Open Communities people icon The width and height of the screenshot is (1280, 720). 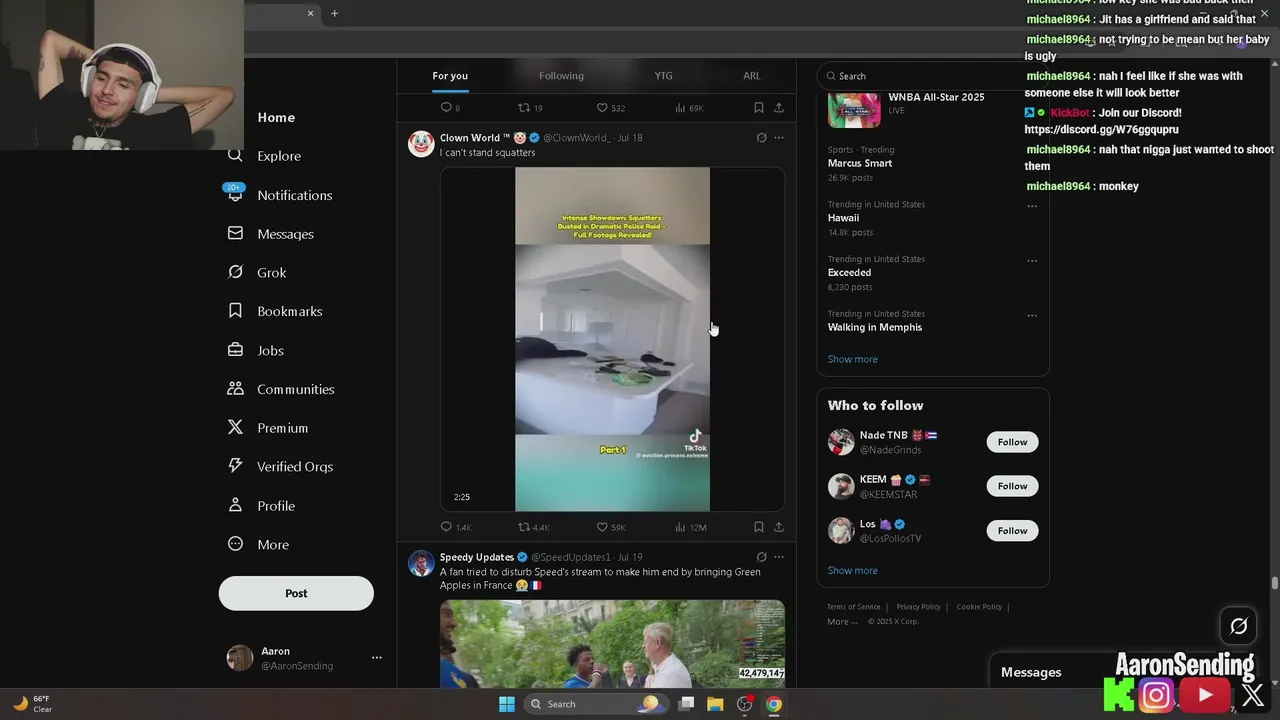(235, 388)
